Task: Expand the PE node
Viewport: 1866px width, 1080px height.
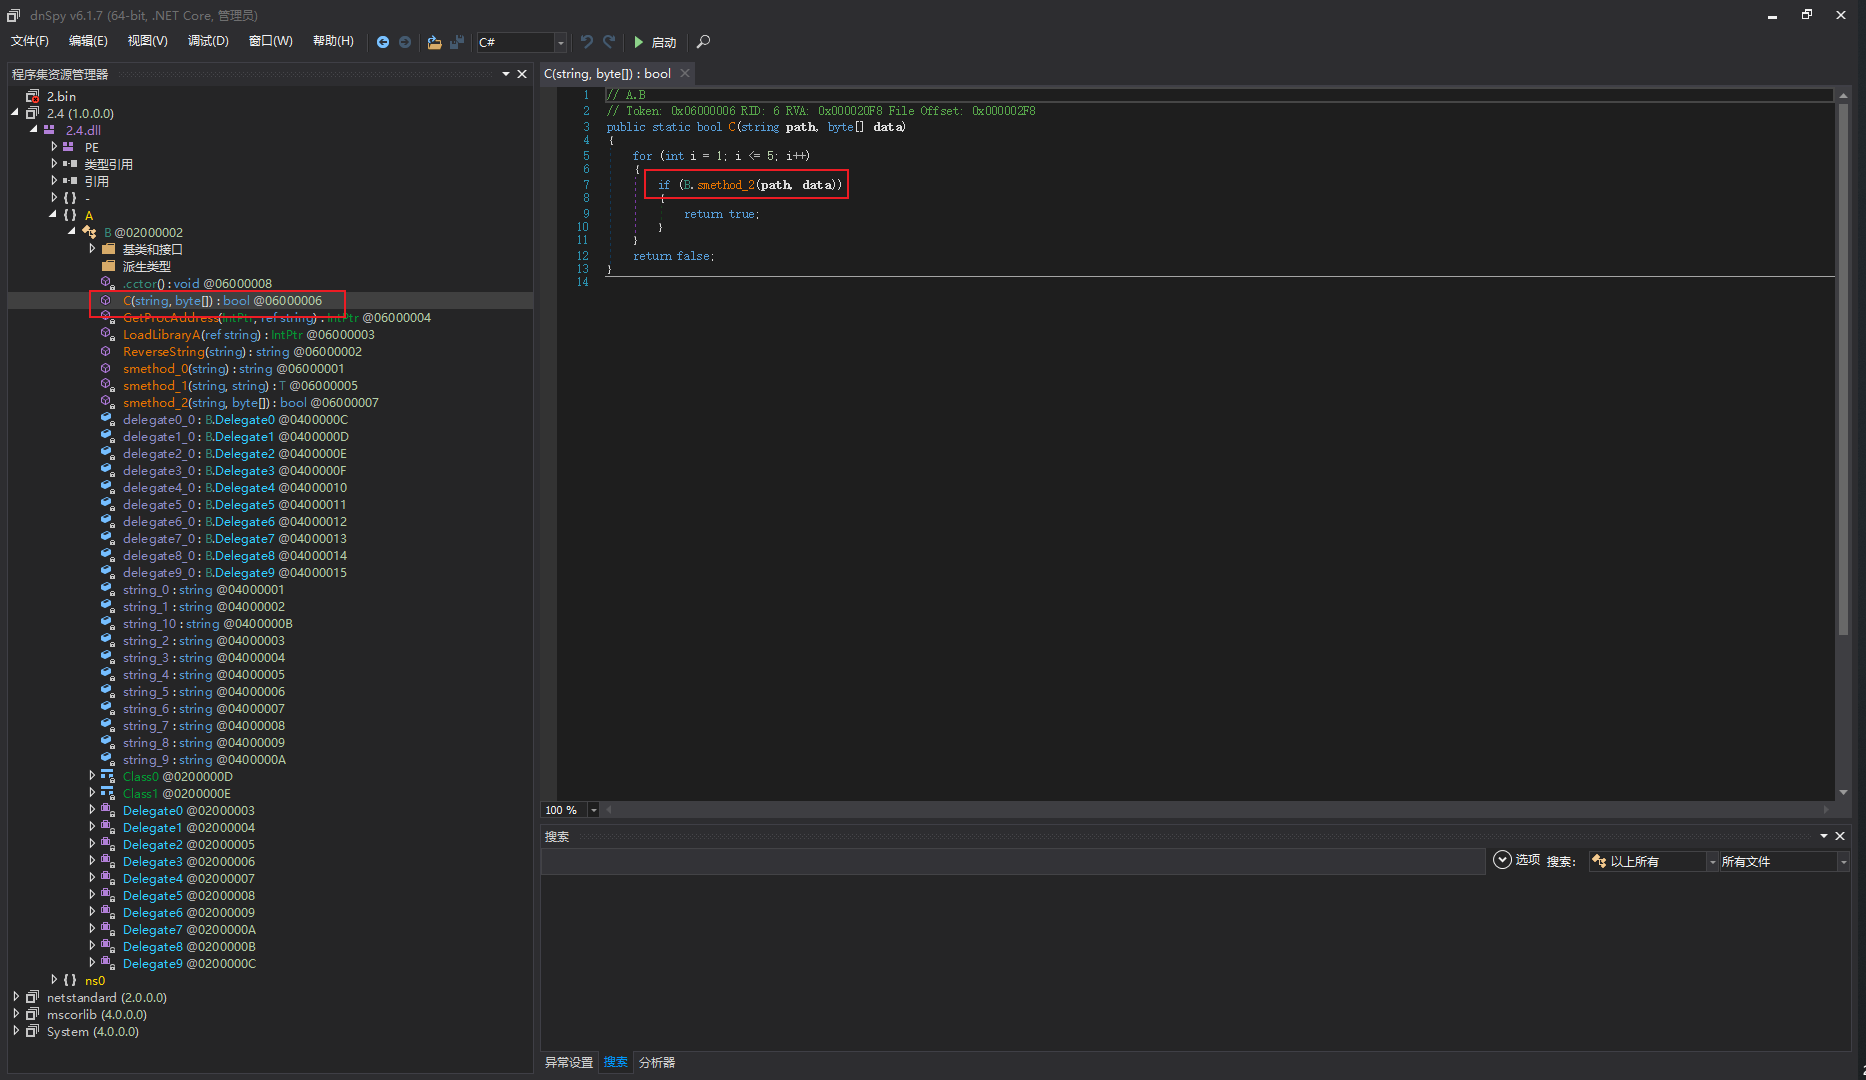Action: 53,147
